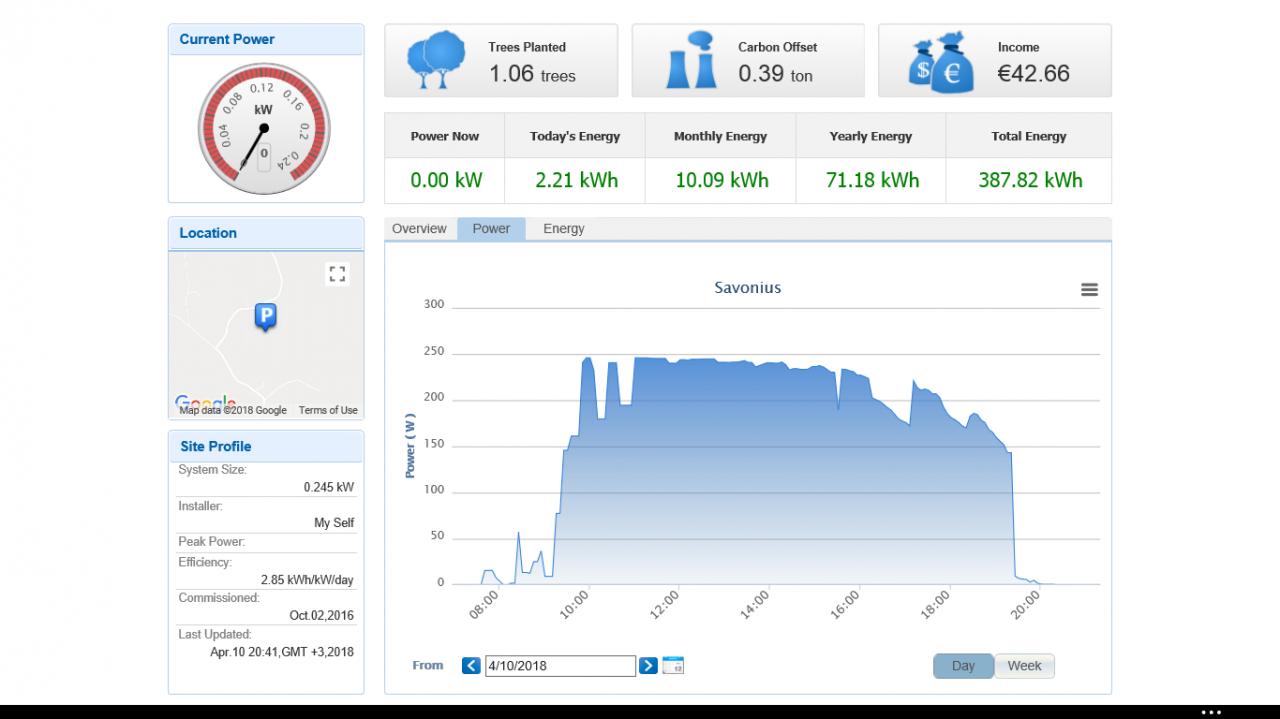Select the Power tab
The width and height of the screenshot is (1280, 719).
[x=491, y=229]
